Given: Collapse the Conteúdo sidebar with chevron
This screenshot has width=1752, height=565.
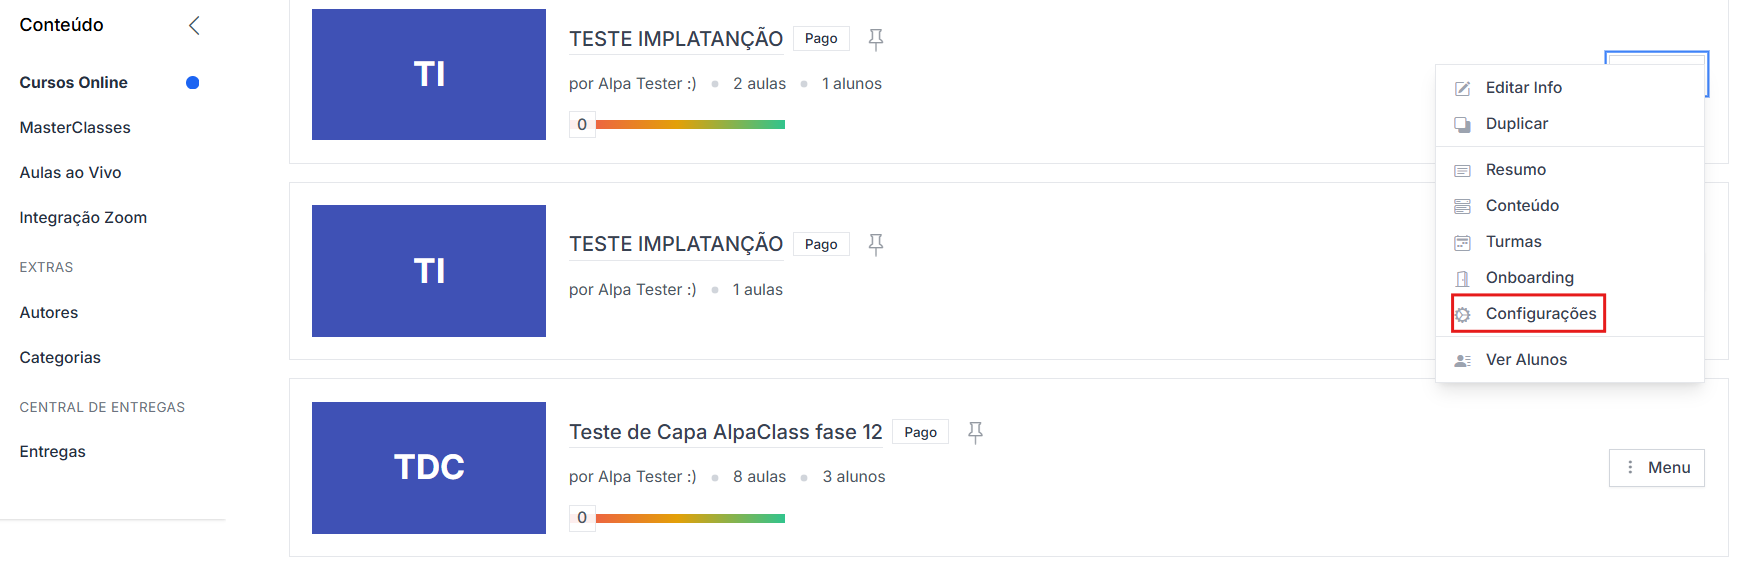Looking at the screenshot, I should tap(194, 25).
